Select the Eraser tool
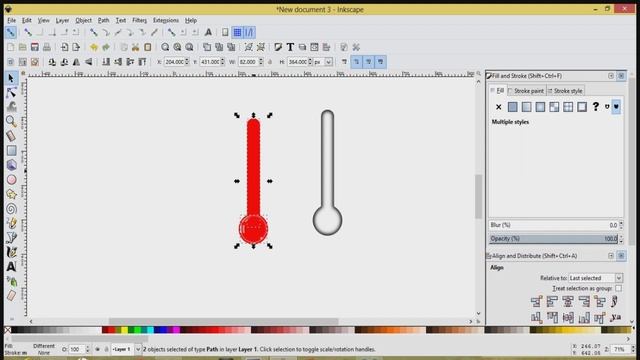This screenshot has width=640, height=360. pos(11,296)
